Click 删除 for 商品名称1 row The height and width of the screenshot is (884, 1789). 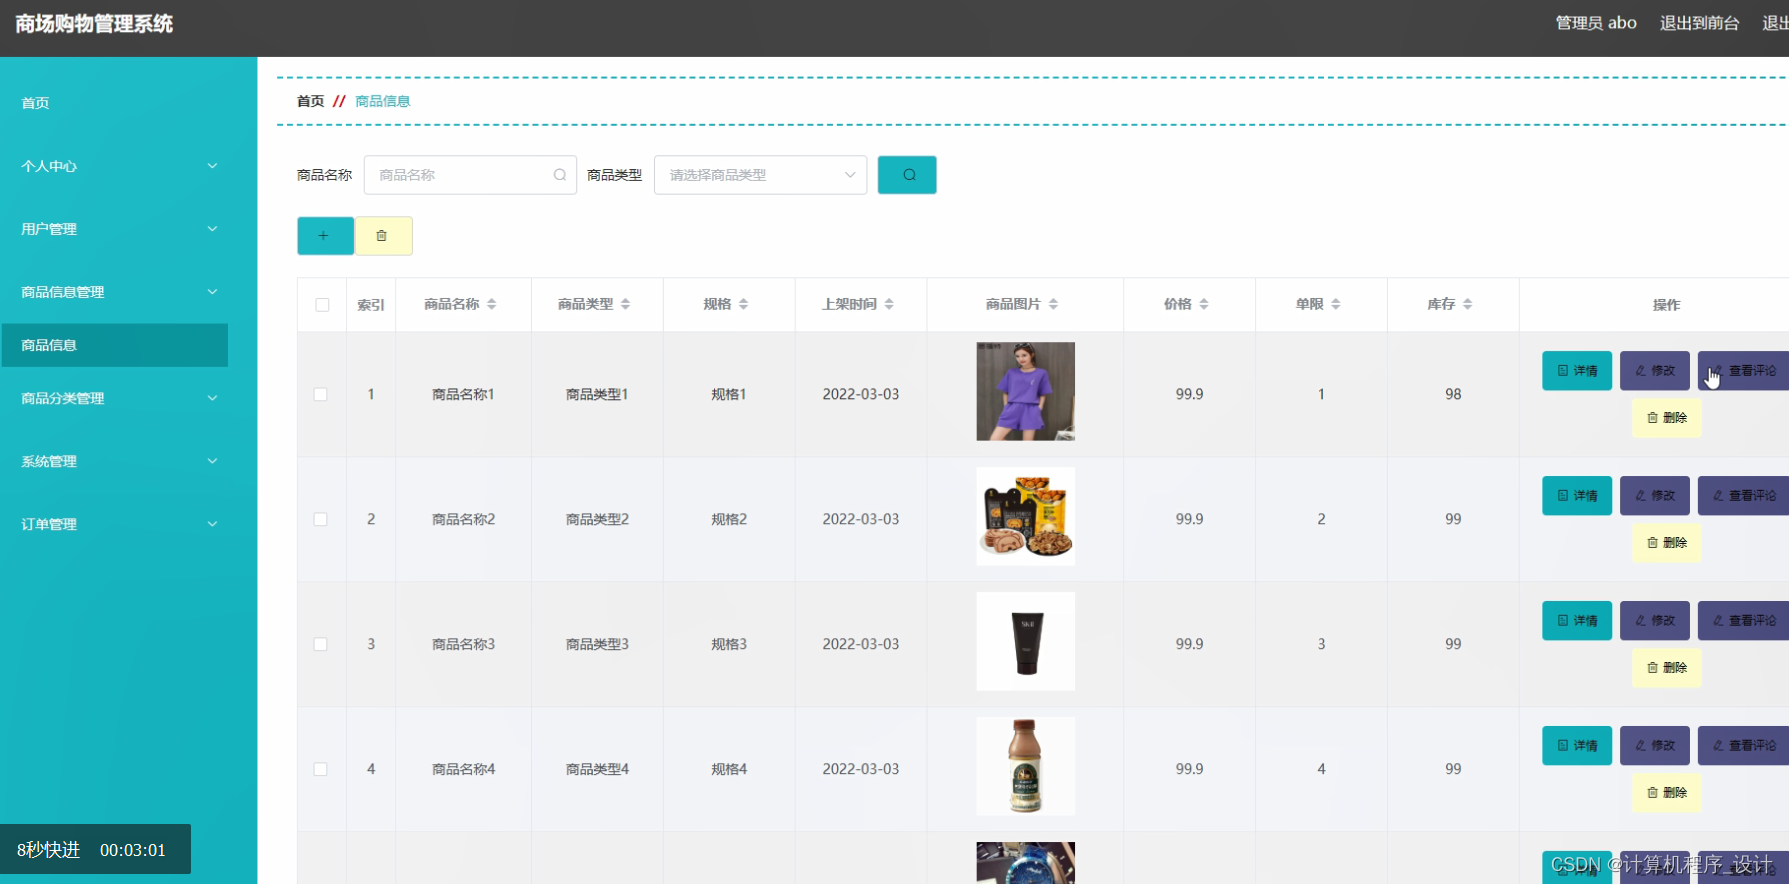tap(1667, 418)
